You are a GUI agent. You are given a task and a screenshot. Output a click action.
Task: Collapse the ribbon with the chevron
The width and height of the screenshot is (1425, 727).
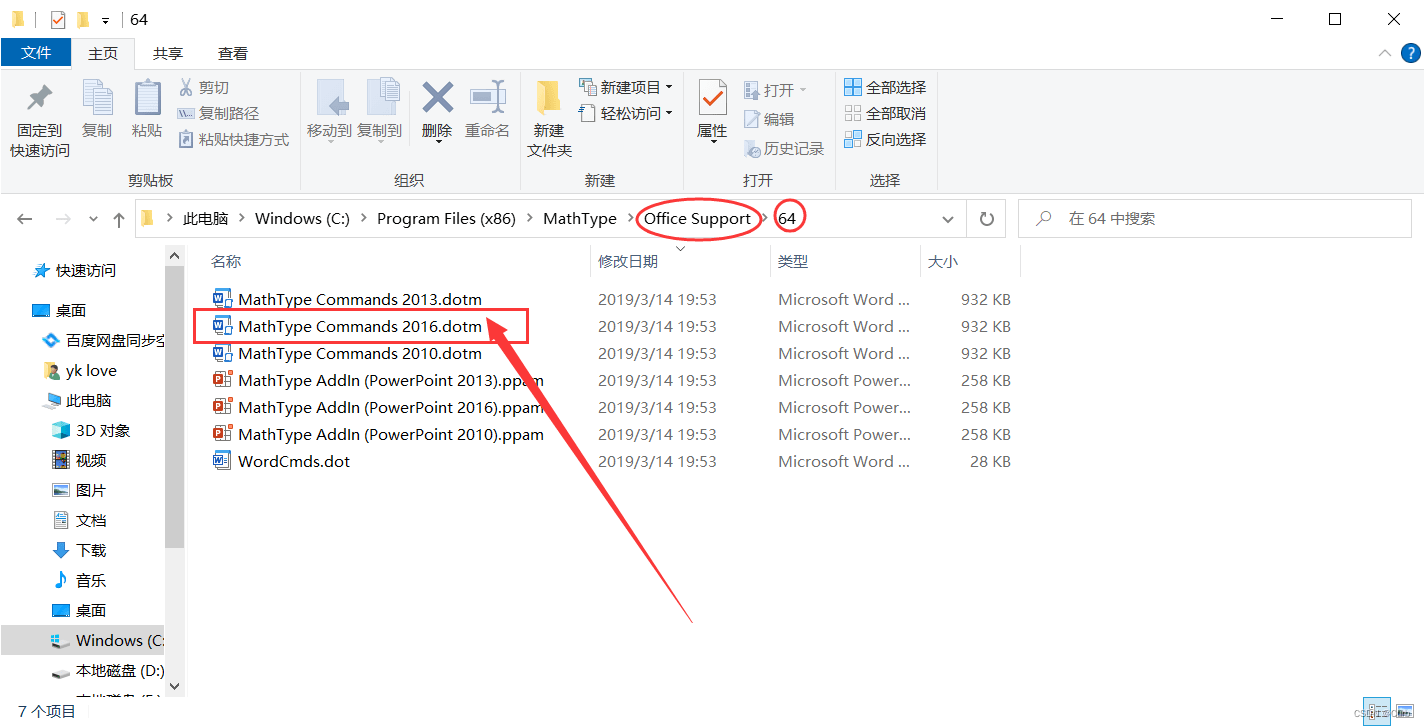pos(1385,53)
